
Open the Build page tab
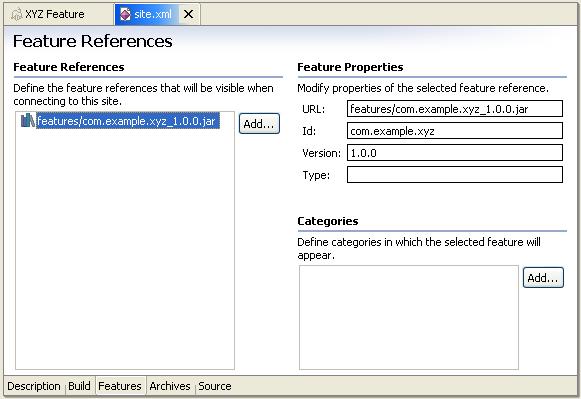point(79,386)
